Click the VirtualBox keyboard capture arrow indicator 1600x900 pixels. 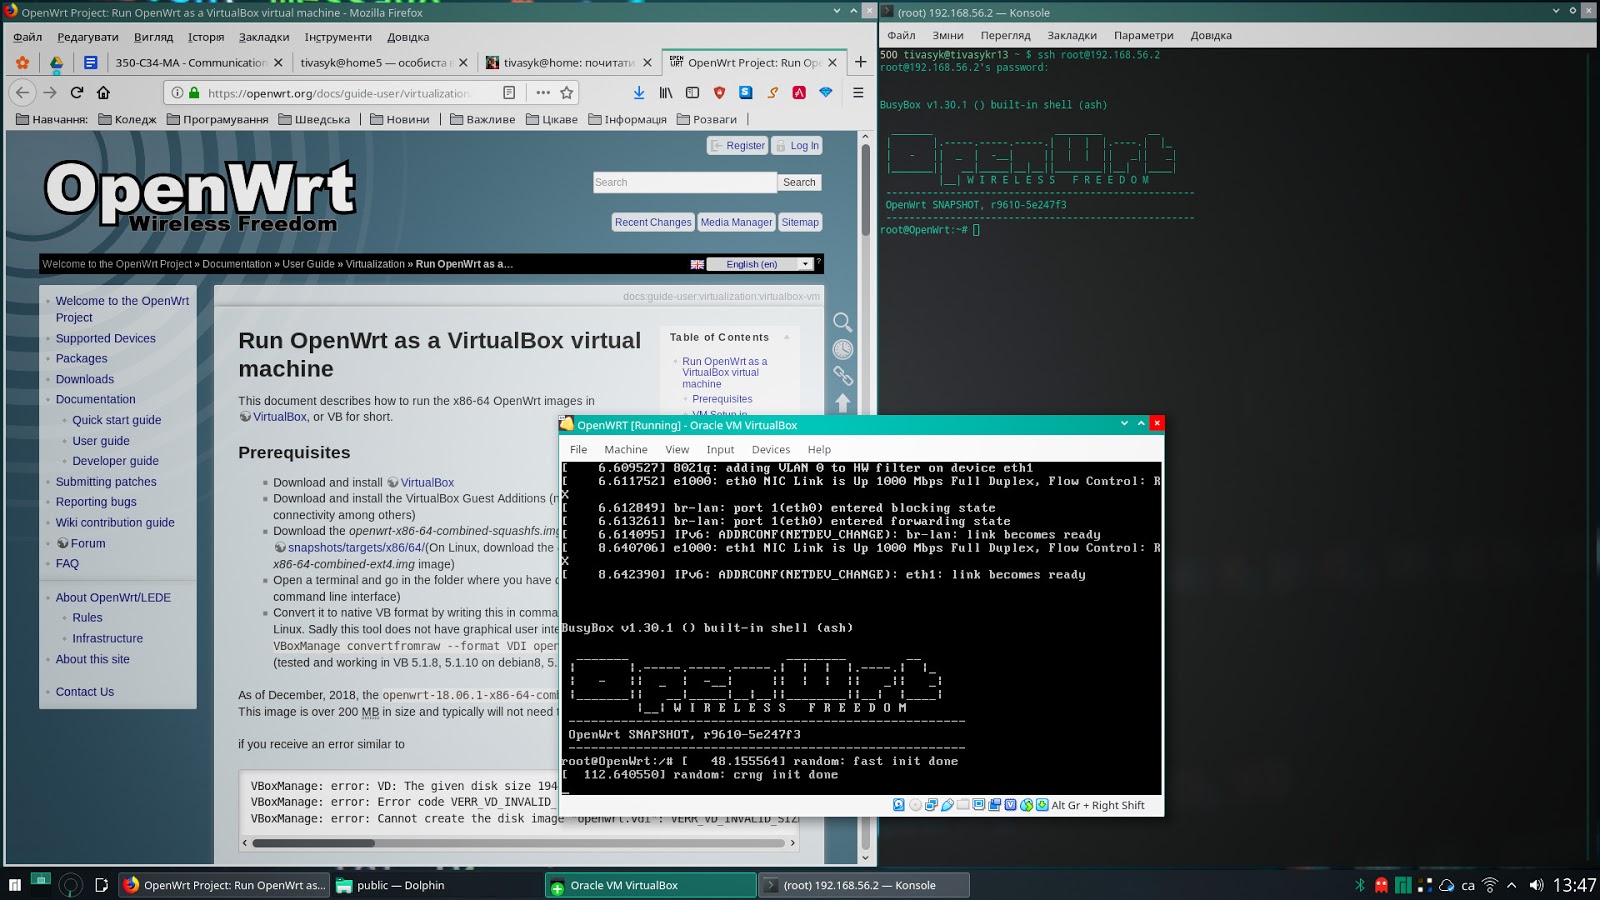click(1042, 805)
